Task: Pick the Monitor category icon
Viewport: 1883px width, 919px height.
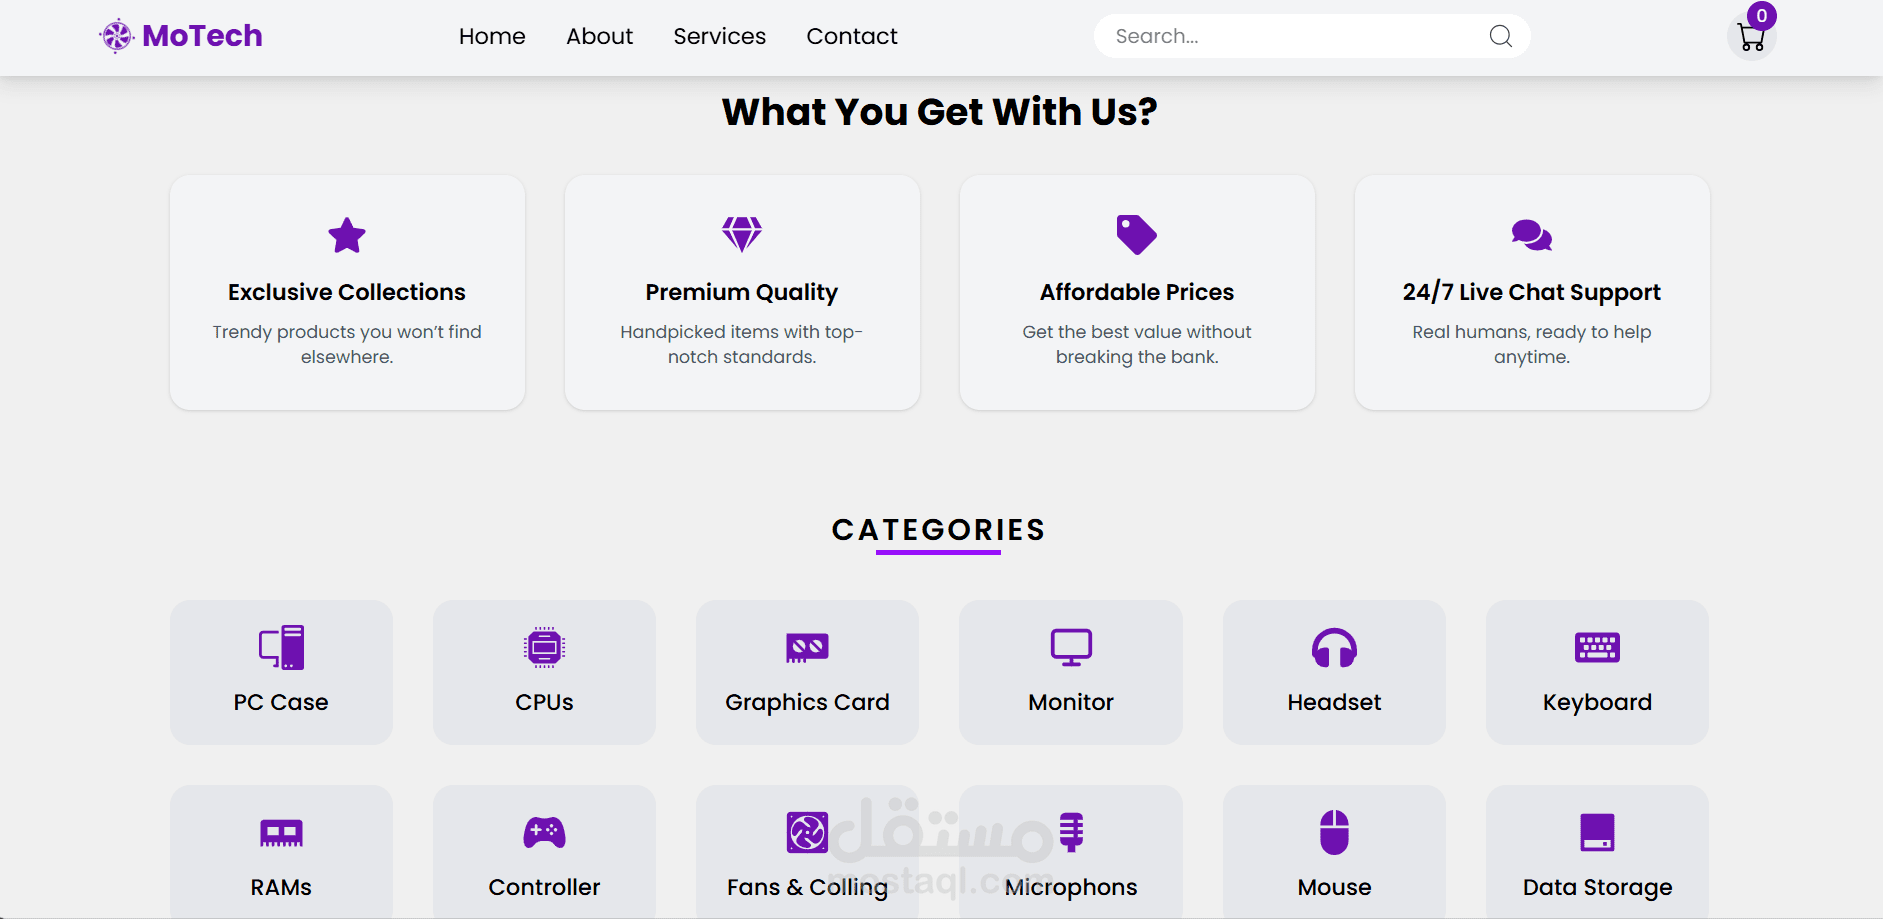Action: [1071, 648]
